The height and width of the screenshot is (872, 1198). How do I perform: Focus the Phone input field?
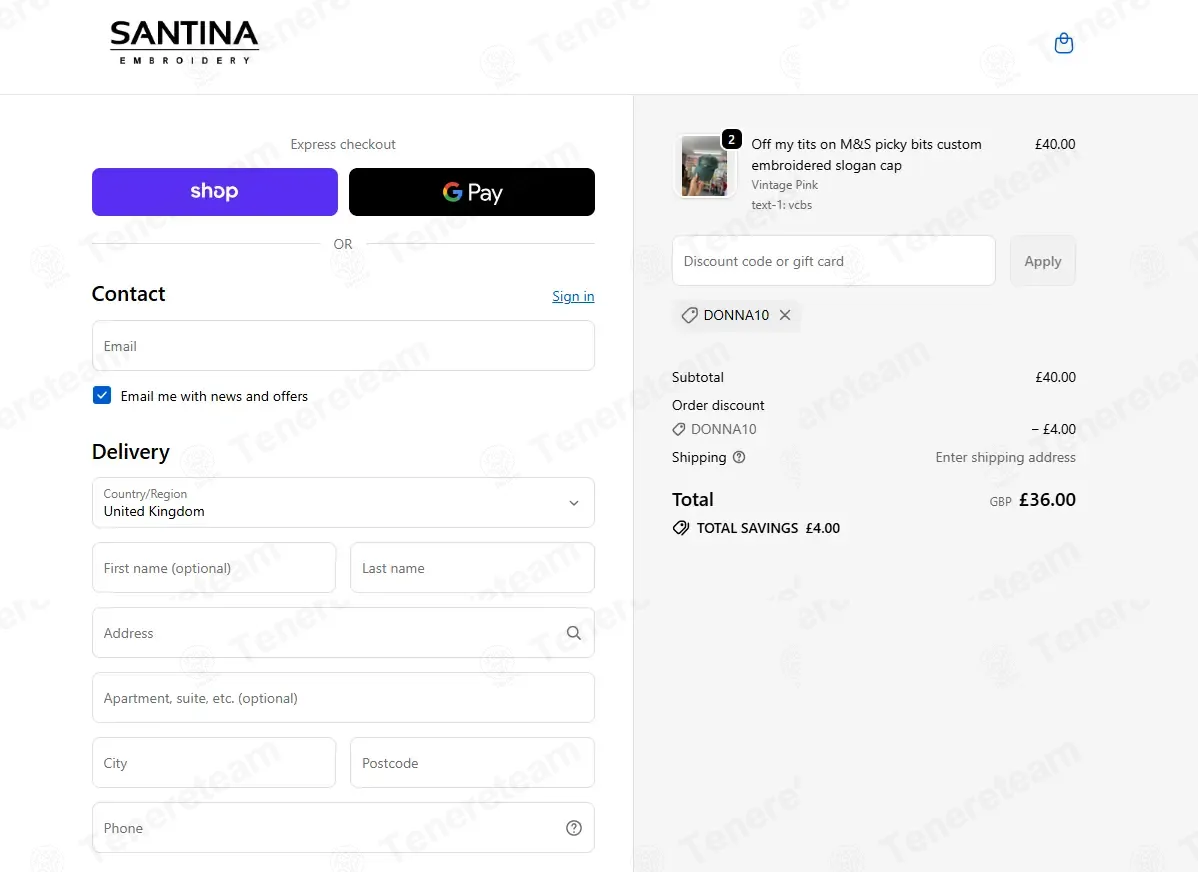click(343, 828)
